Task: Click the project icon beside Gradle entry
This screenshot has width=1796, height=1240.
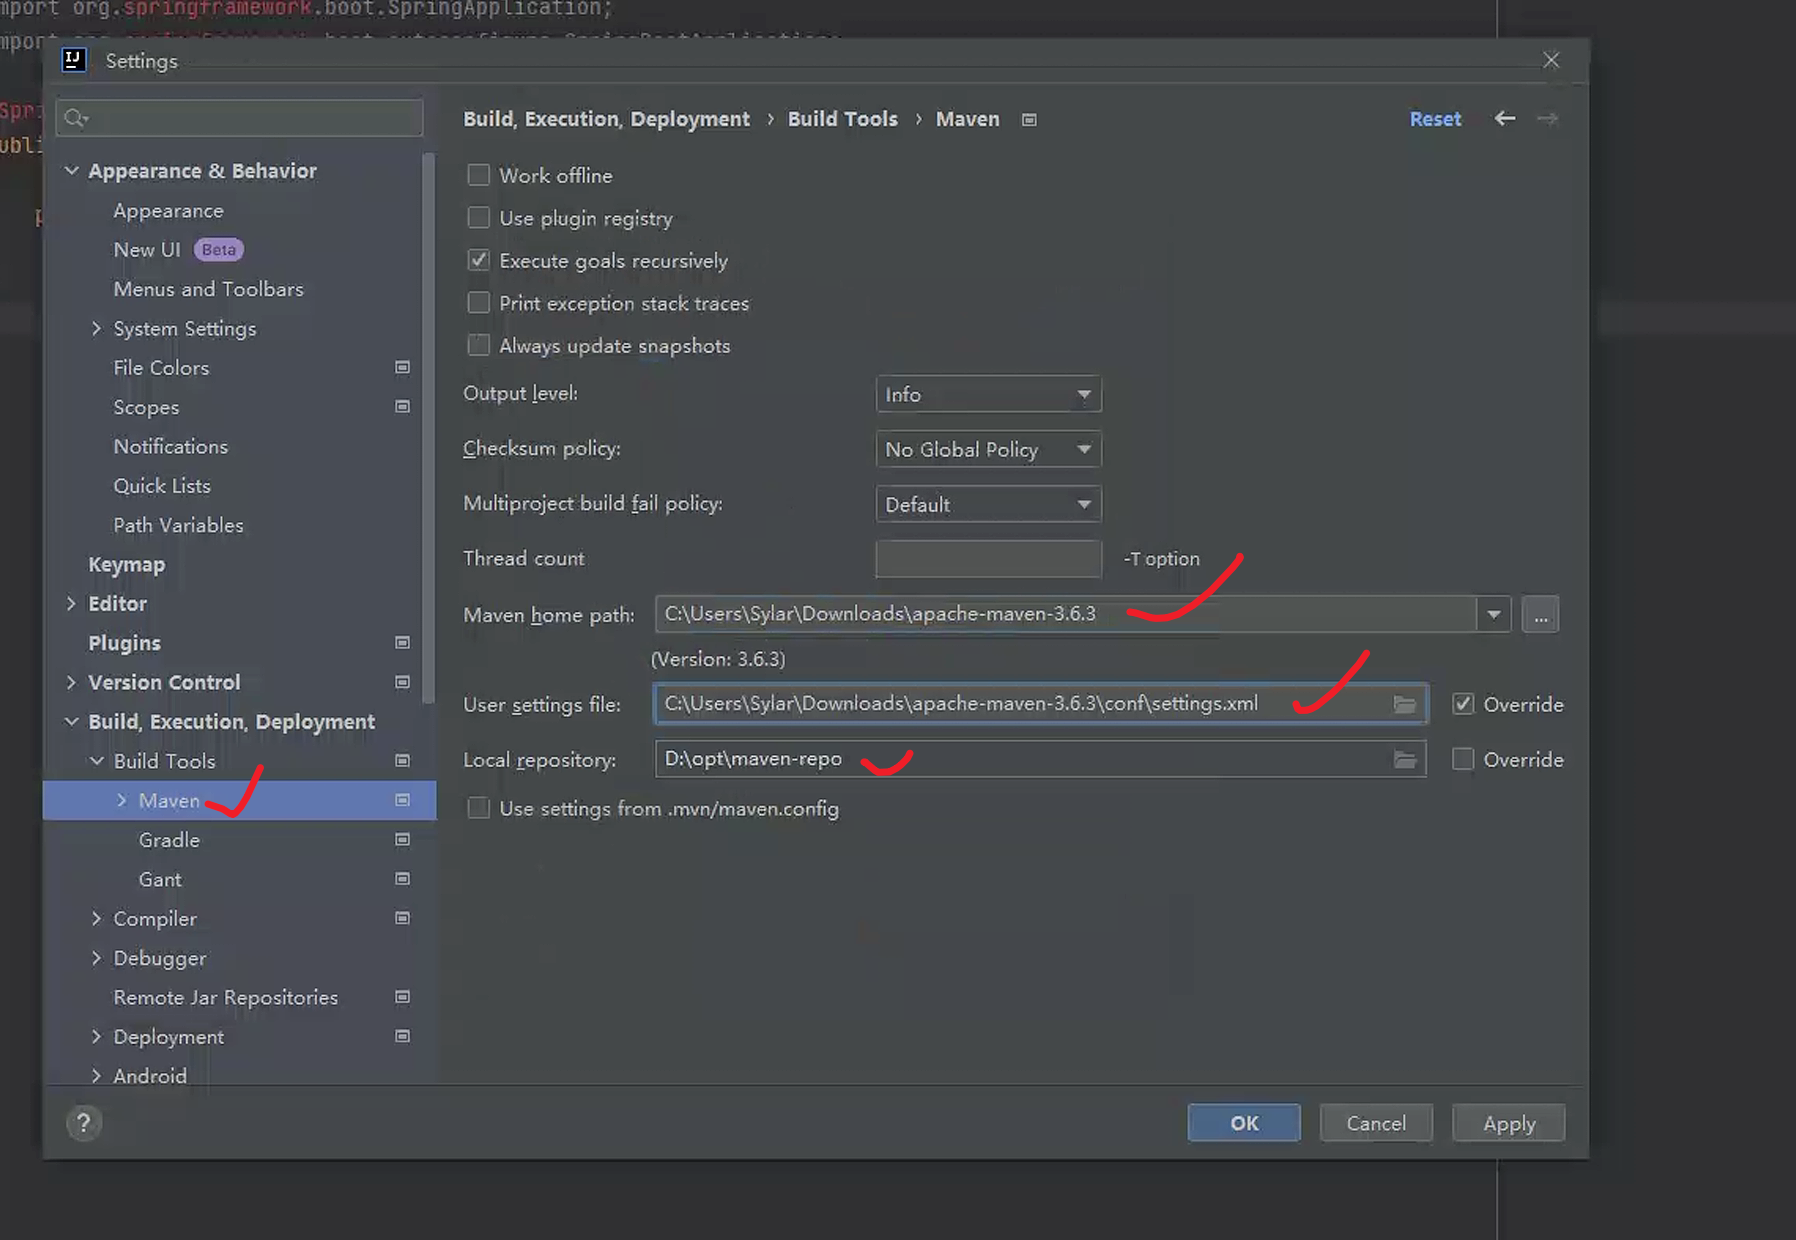Action: [x=402, y=840]
